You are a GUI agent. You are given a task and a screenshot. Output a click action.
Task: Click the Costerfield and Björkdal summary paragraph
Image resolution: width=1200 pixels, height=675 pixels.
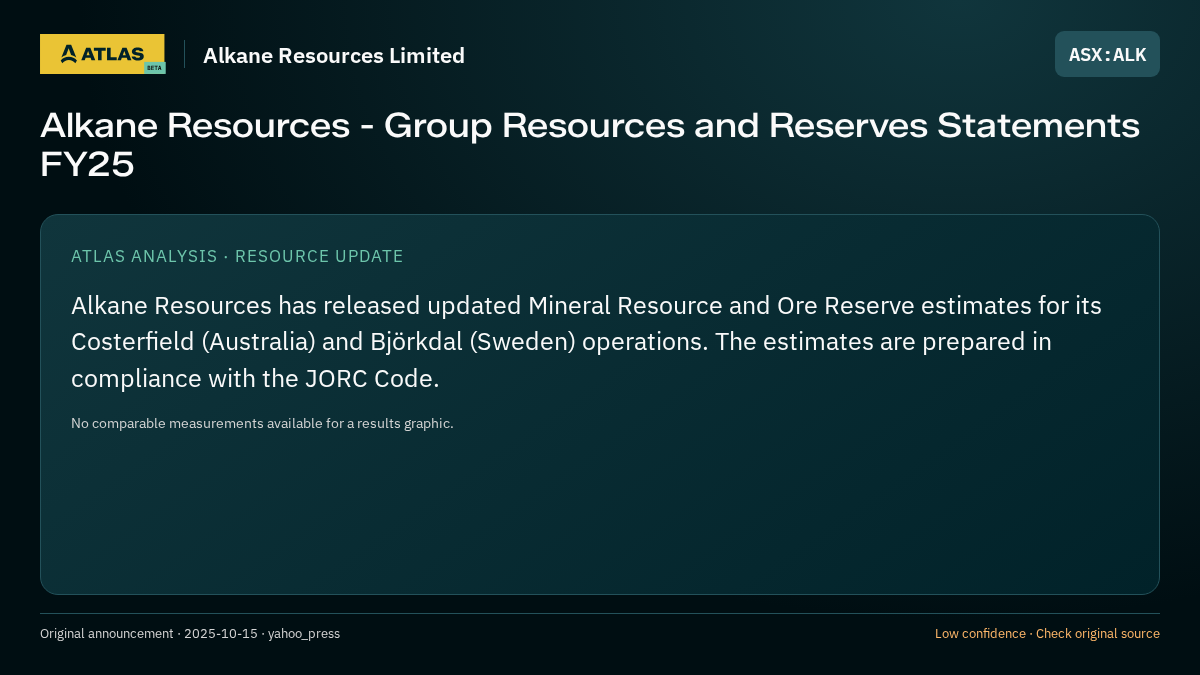(x=586, y=342)
